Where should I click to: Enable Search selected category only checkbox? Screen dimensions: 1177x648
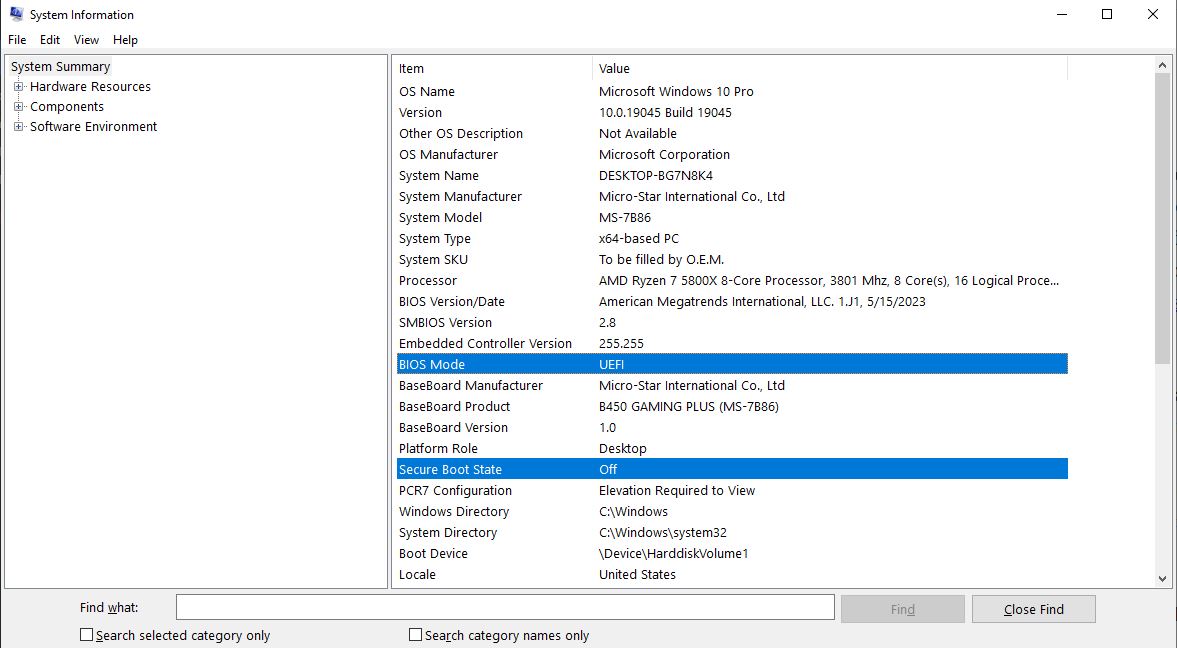click(x=86, y=634)
